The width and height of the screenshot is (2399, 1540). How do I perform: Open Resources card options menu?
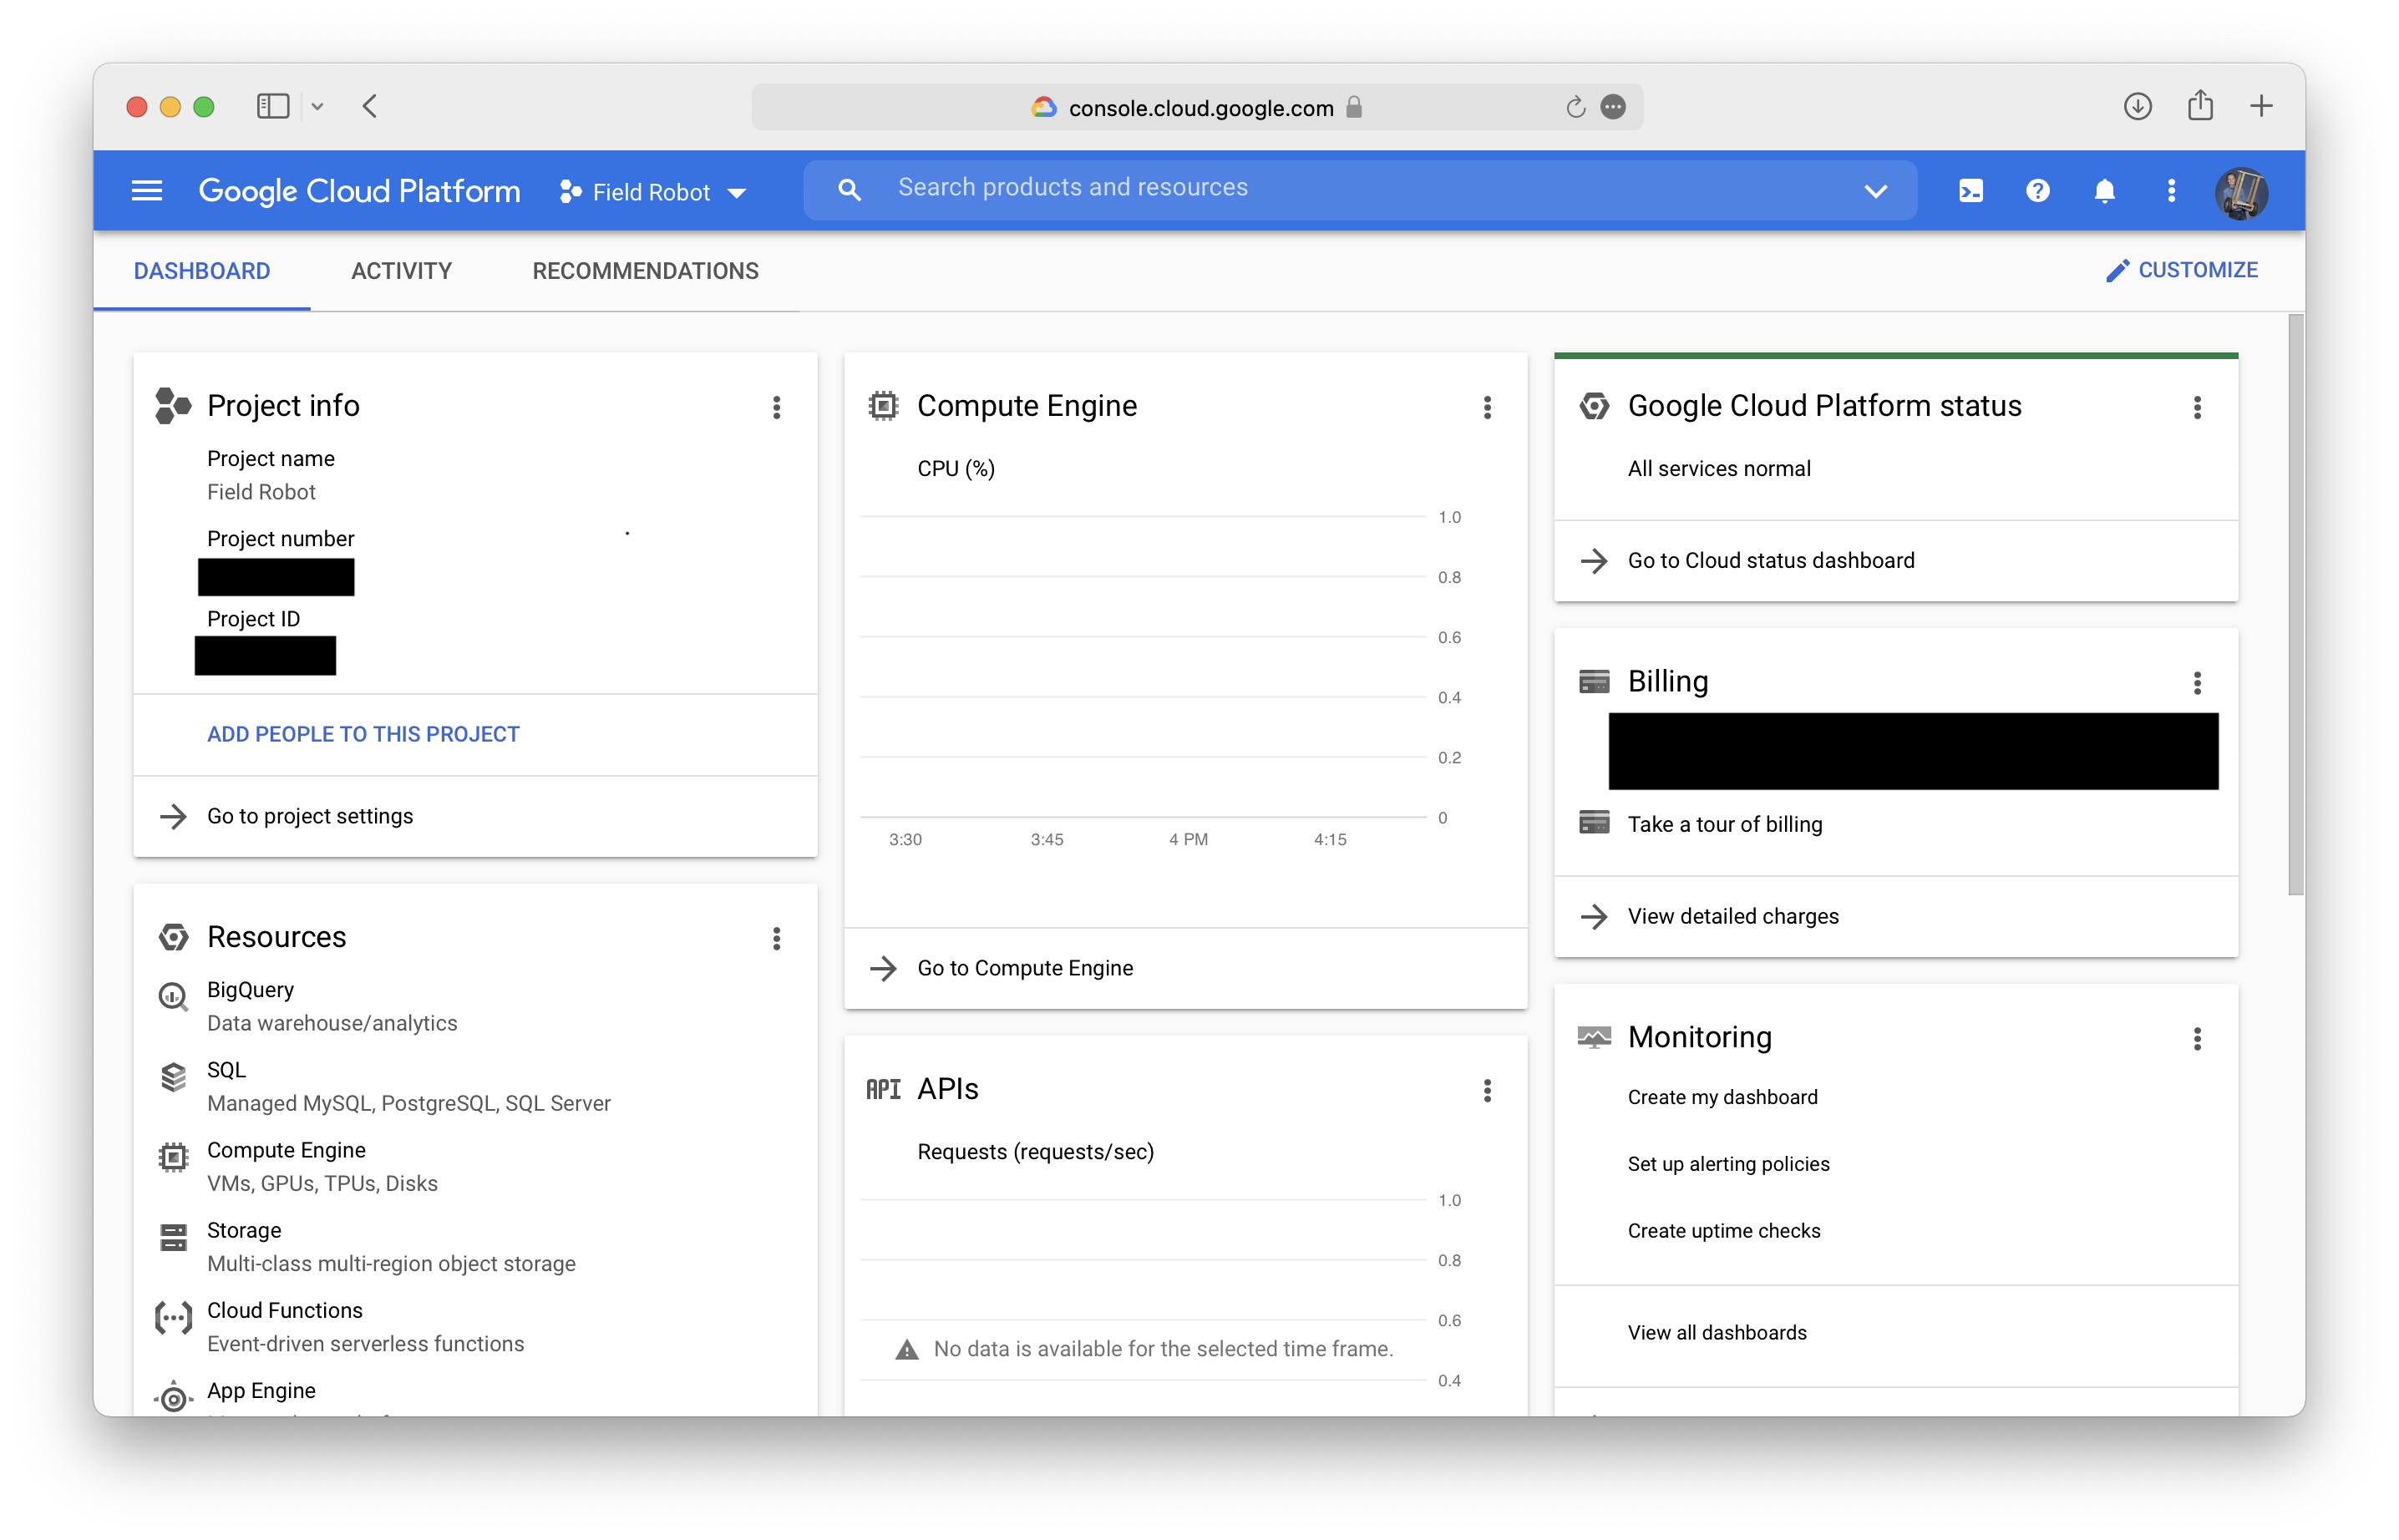(777, 938)
